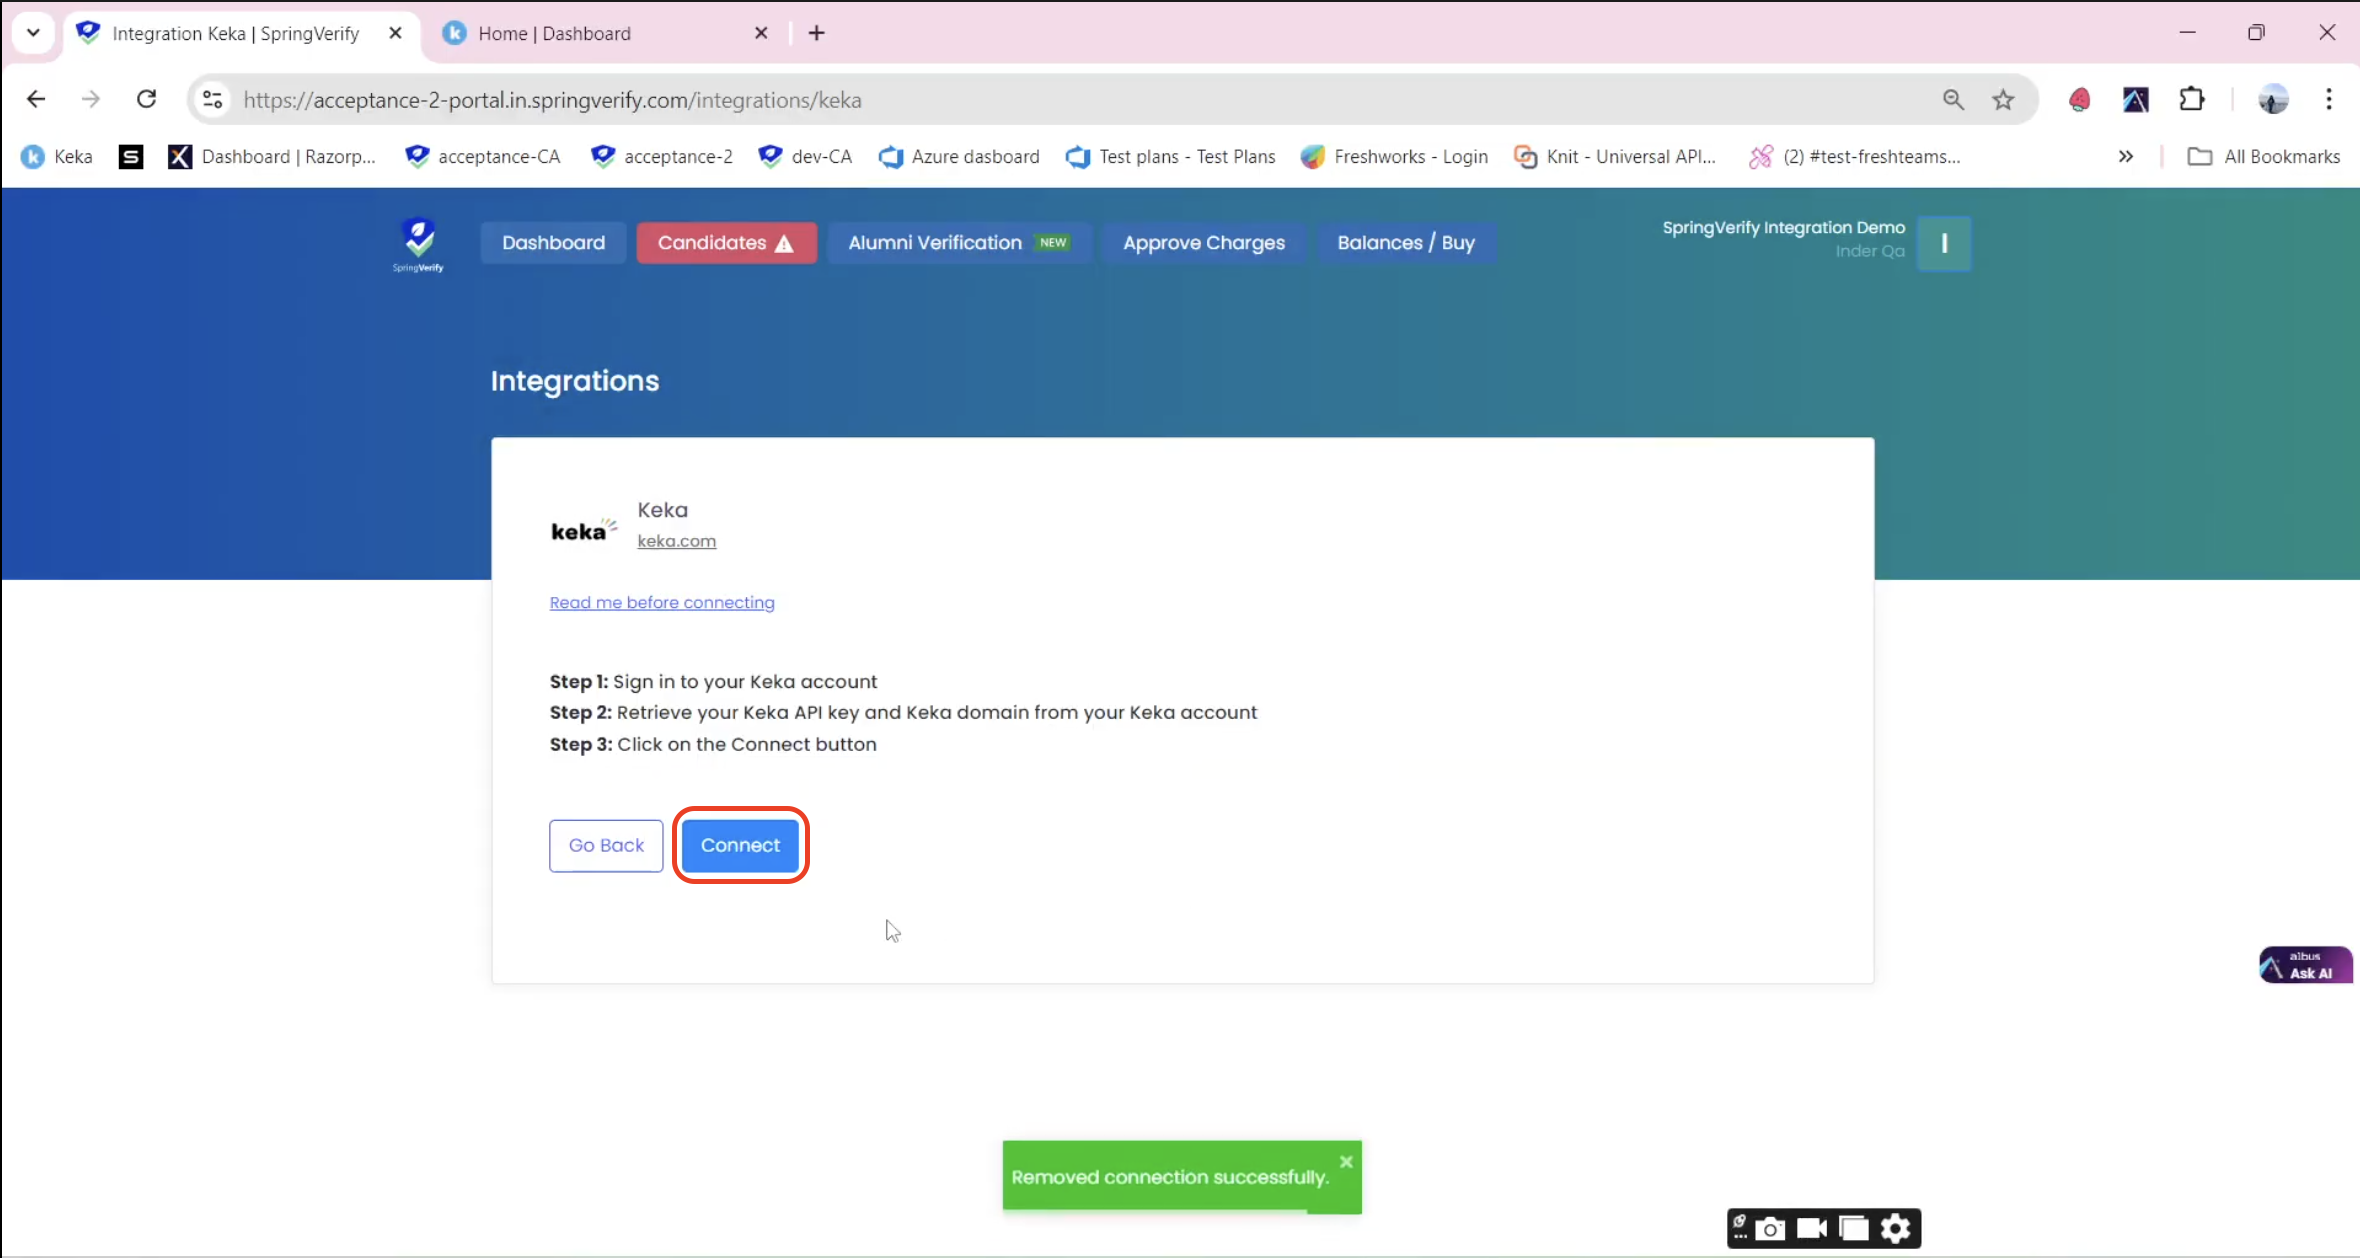Viewport: 2360px width, 1258px height.
Task: Switch to Home | Dashboard tab
Action: click(x=555, y=33)
